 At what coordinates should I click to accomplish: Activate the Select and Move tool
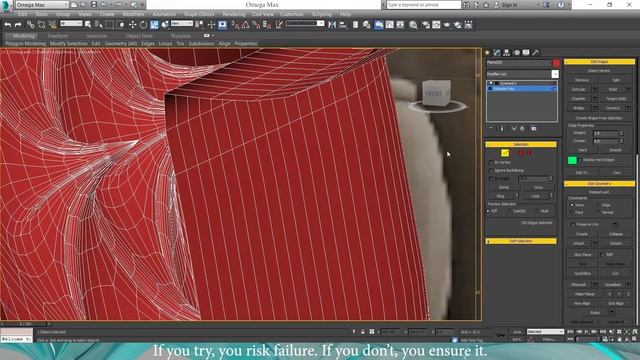(132, 25)
